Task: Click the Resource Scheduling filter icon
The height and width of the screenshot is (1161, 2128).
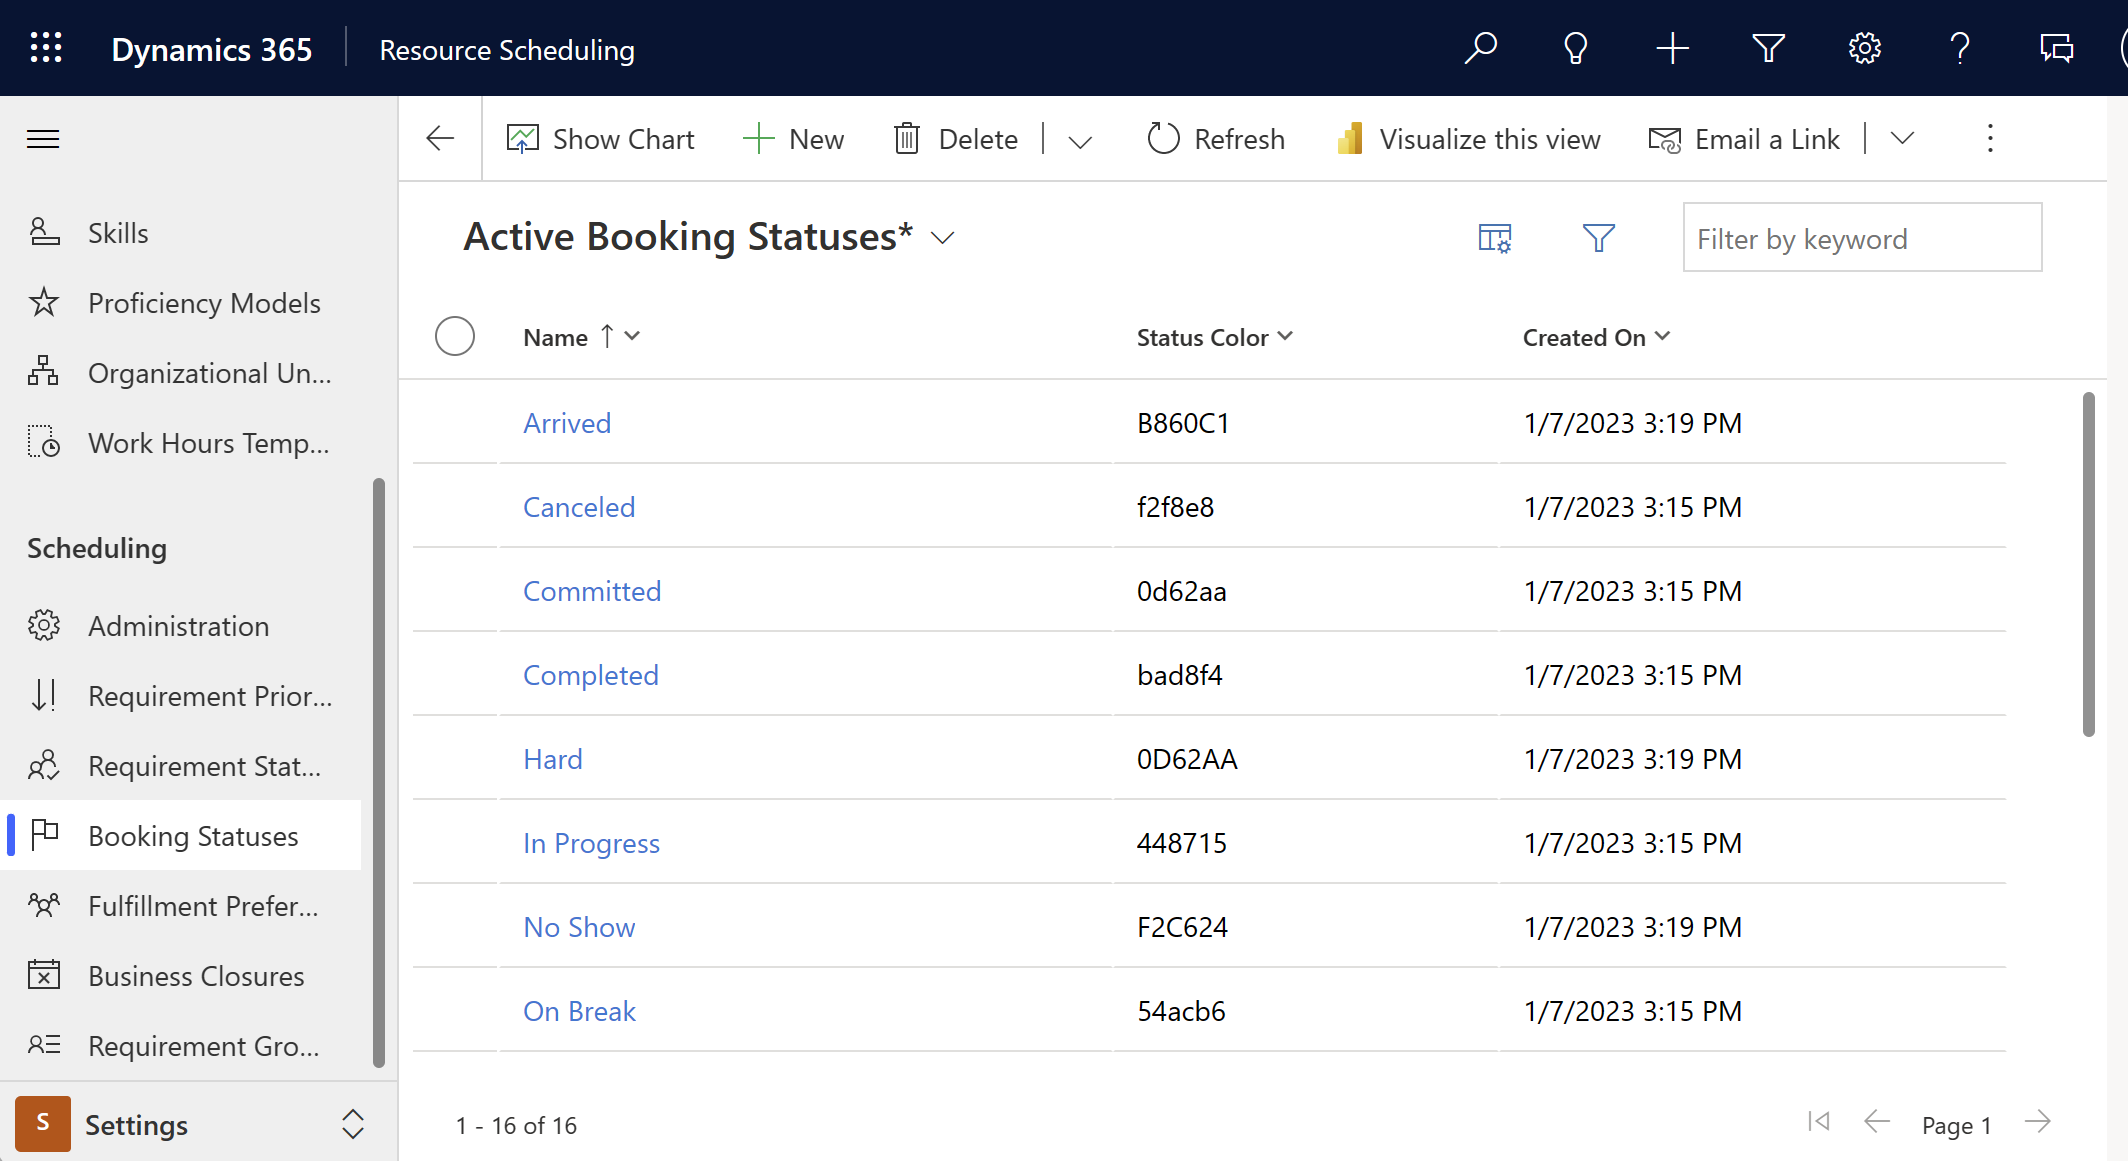Action: coord(1768,47)
